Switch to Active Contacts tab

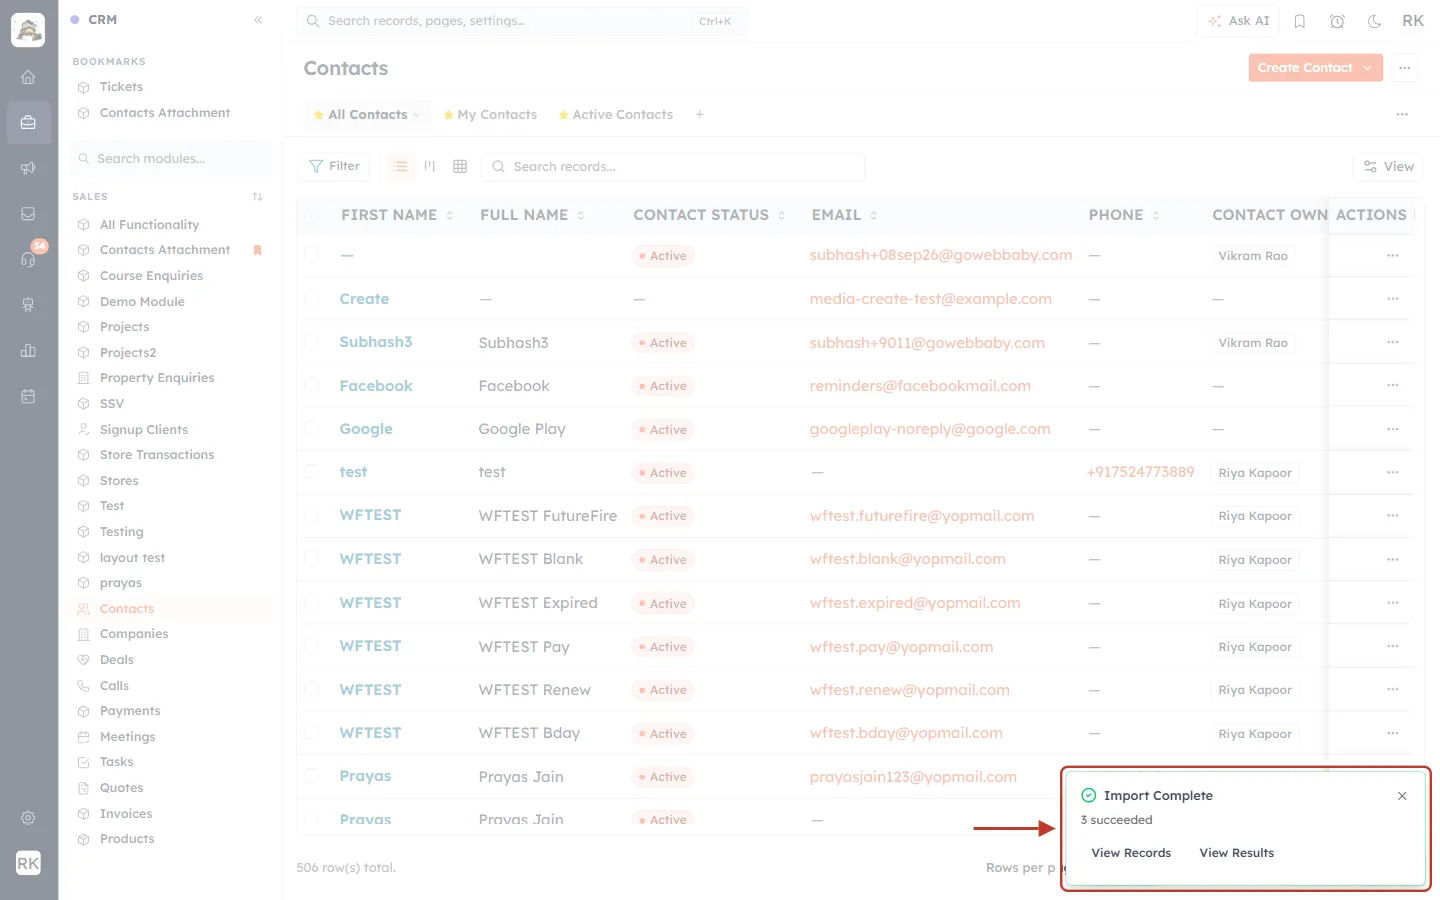tap(615, 115)
